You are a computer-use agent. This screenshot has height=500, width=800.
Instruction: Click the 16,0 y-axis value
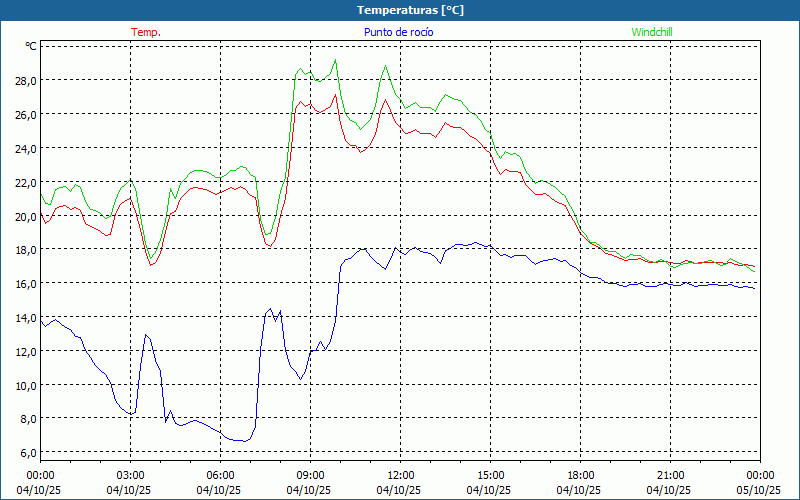click(25, 284)
